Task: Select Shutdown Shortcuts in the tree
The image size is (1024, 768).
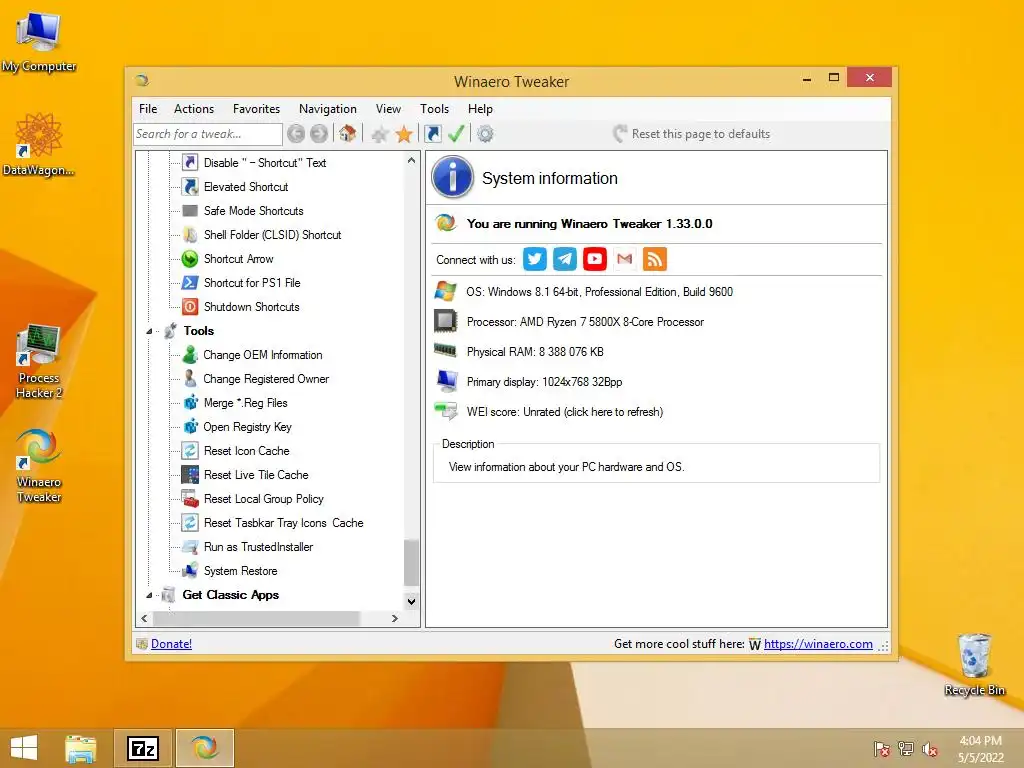Action: coord(251,307)
